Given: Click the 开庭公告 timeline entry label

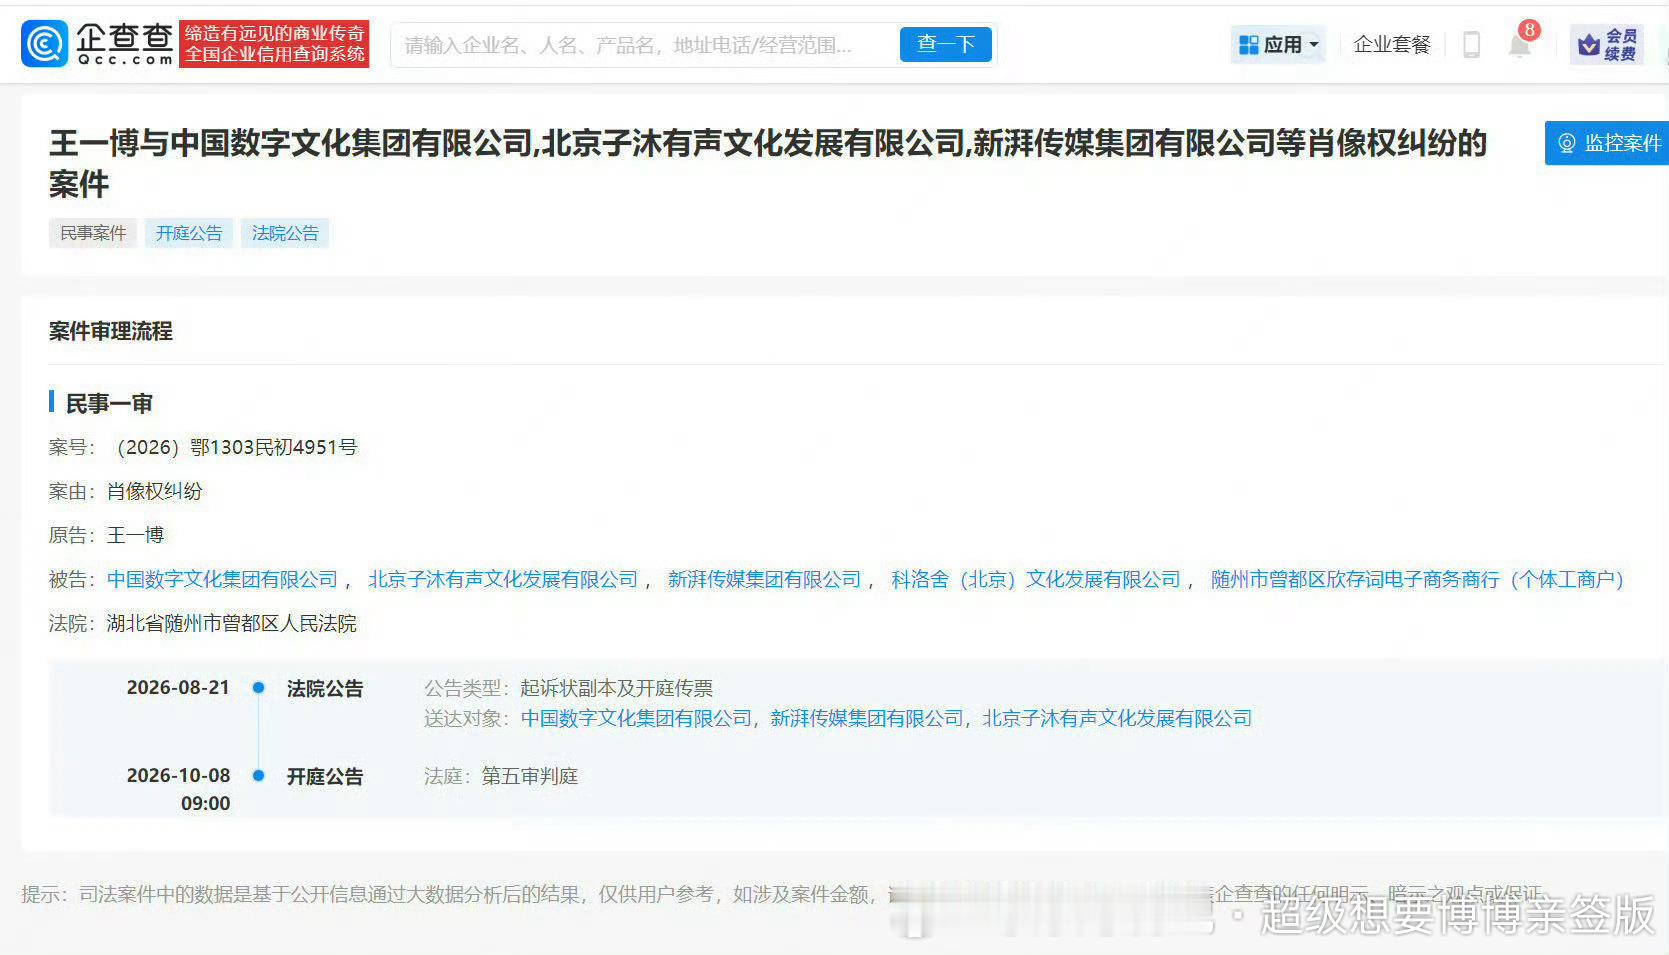Looking at the screenshot, I should tap(325, 776).
